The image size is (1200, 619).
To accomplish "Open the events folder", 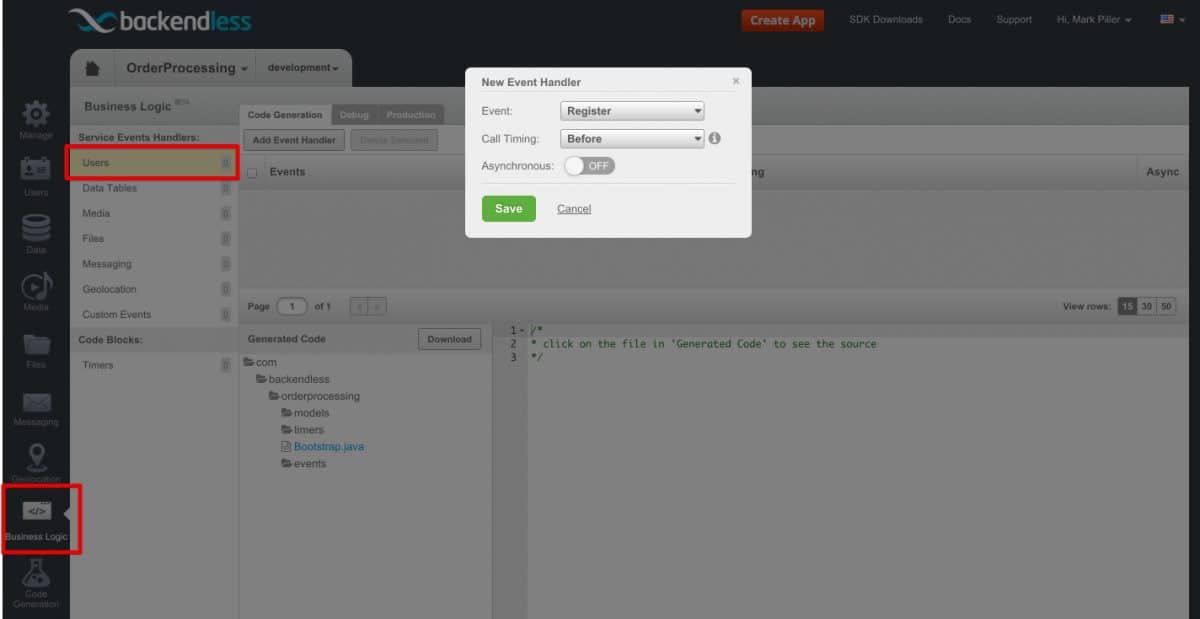I will point(303,464).
